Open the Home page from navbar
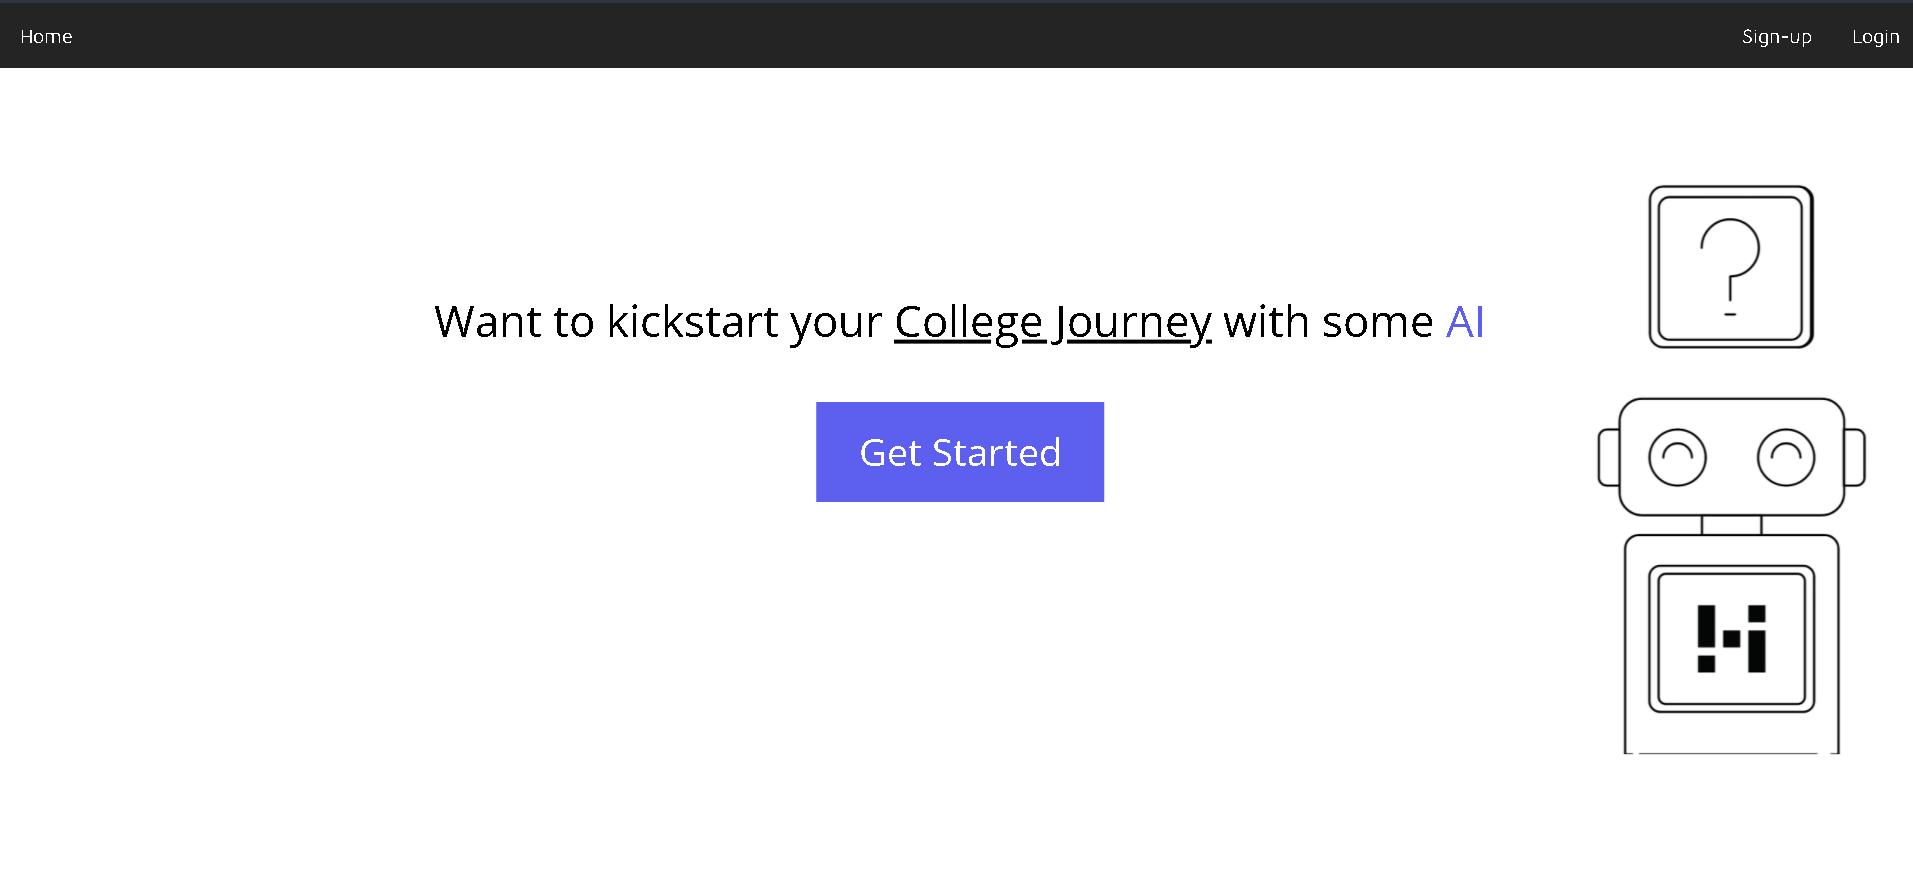This screenshot has width=1913, height=888. click(x=46, y=37)
